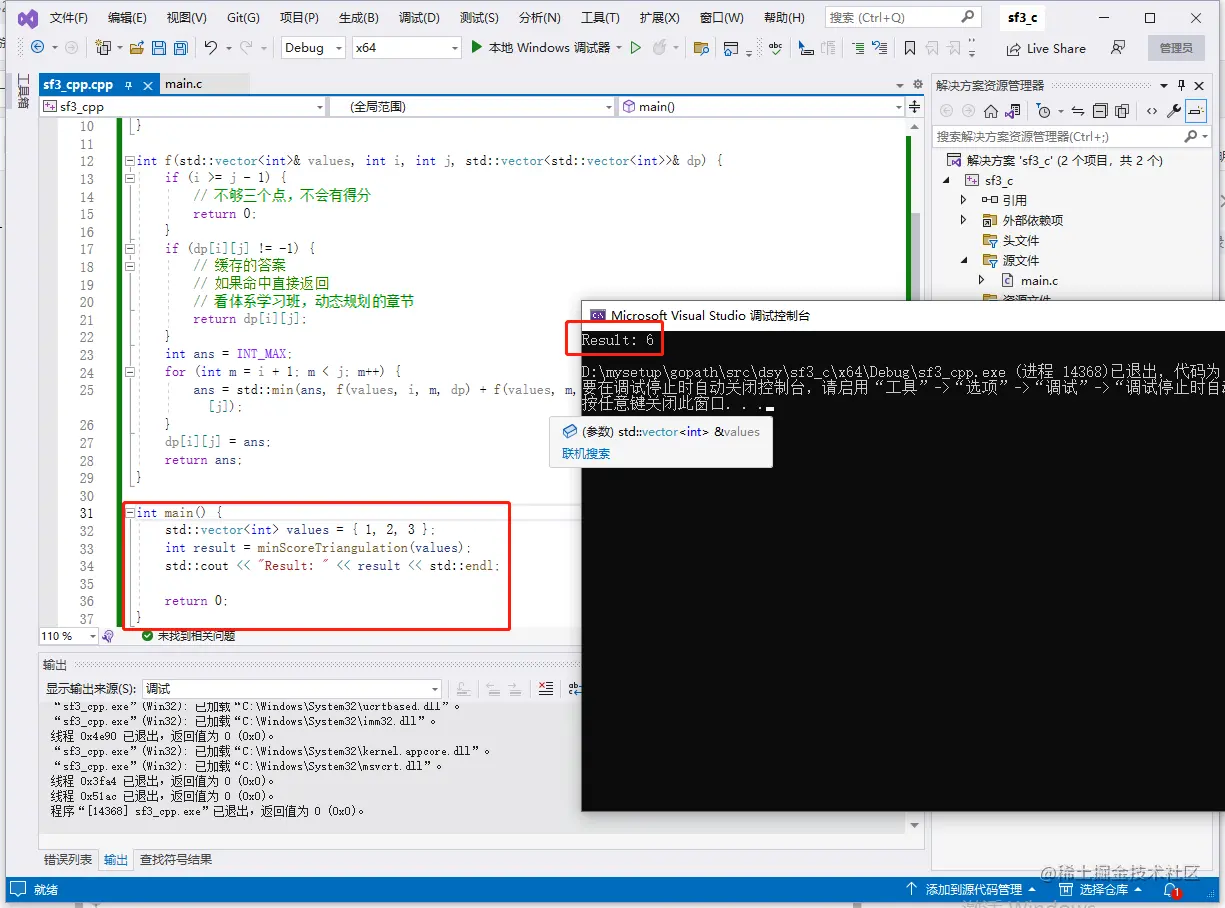
Task: Toggle auto-hide pin on Solution Explorer
Action: [x=1181, y=85]
